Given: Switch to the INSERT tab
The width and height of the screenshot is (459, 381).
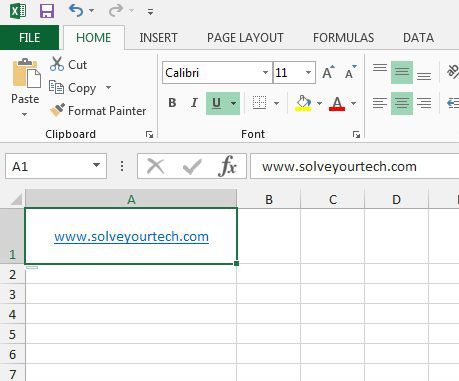Looking at the screenshot, I should (158, 38).
